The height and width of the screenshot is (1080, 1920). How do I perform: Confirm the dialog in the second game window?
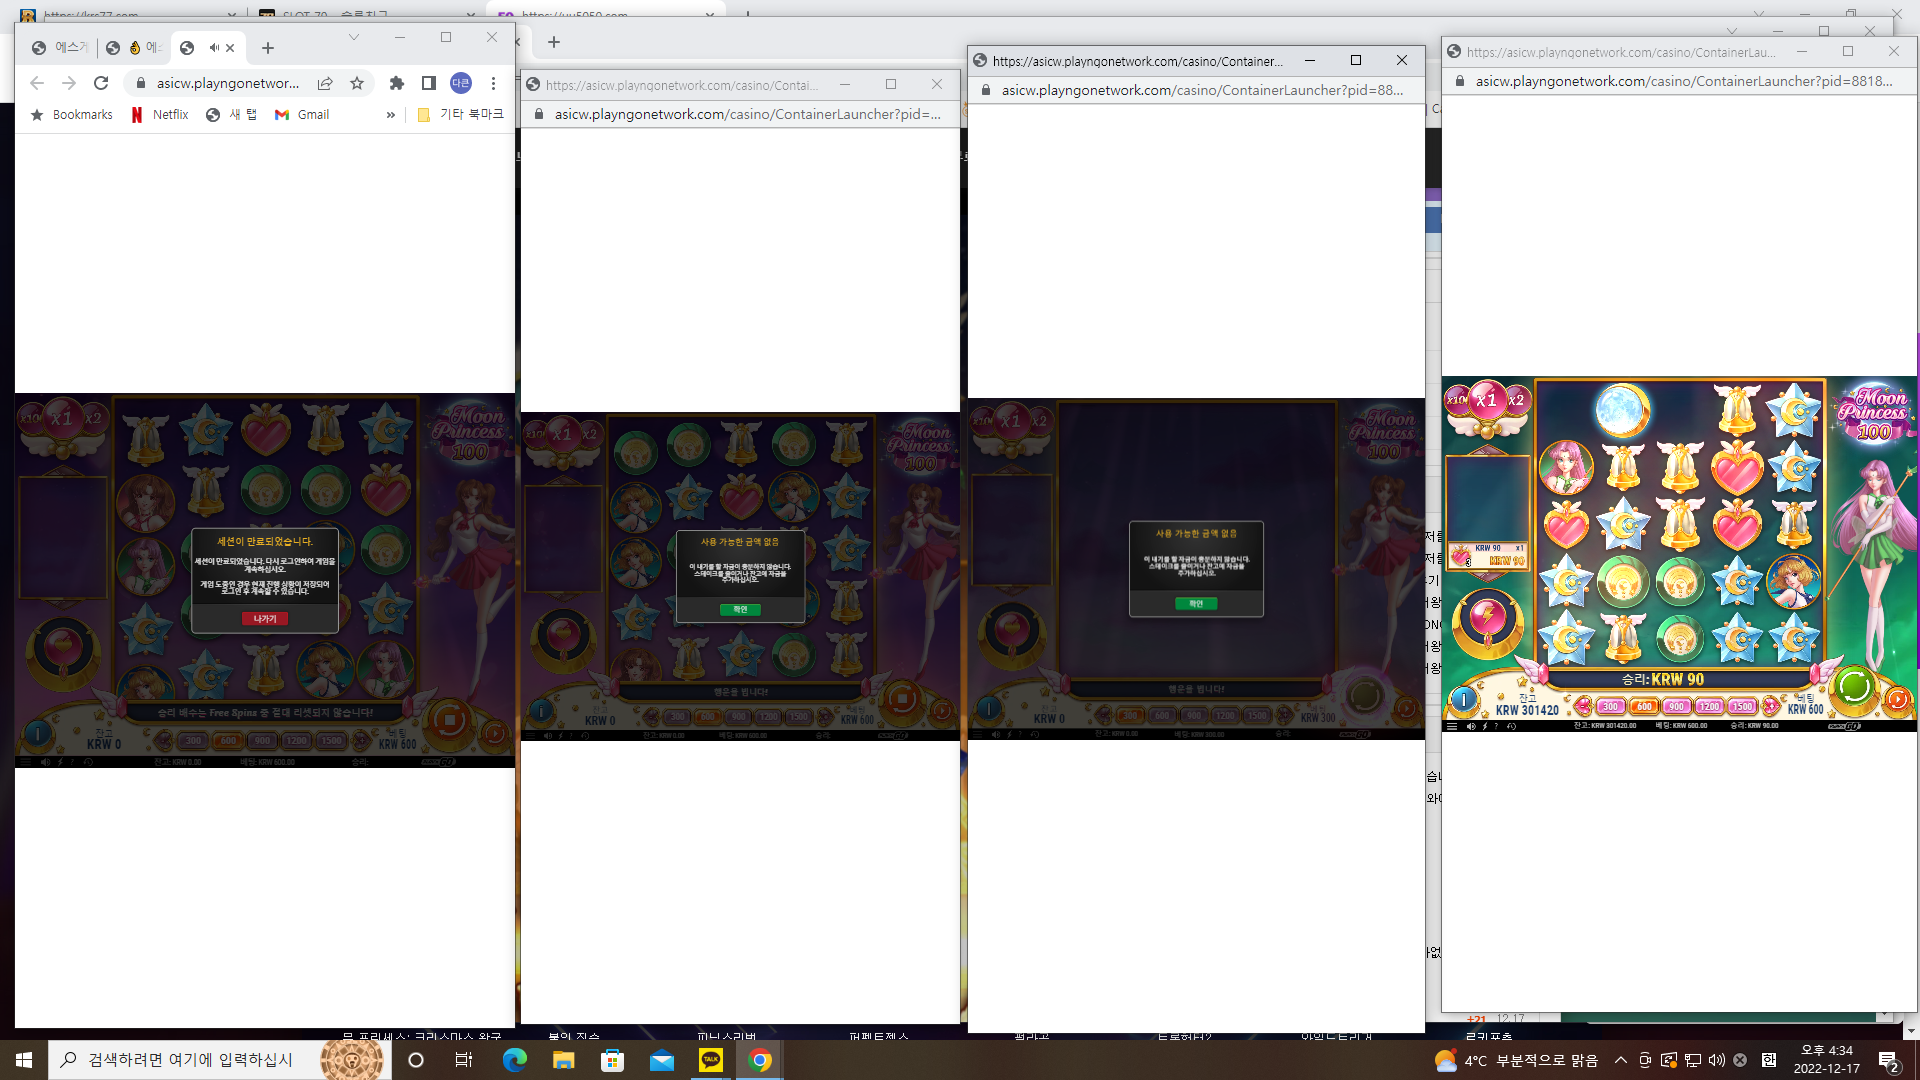pos(740,609)
